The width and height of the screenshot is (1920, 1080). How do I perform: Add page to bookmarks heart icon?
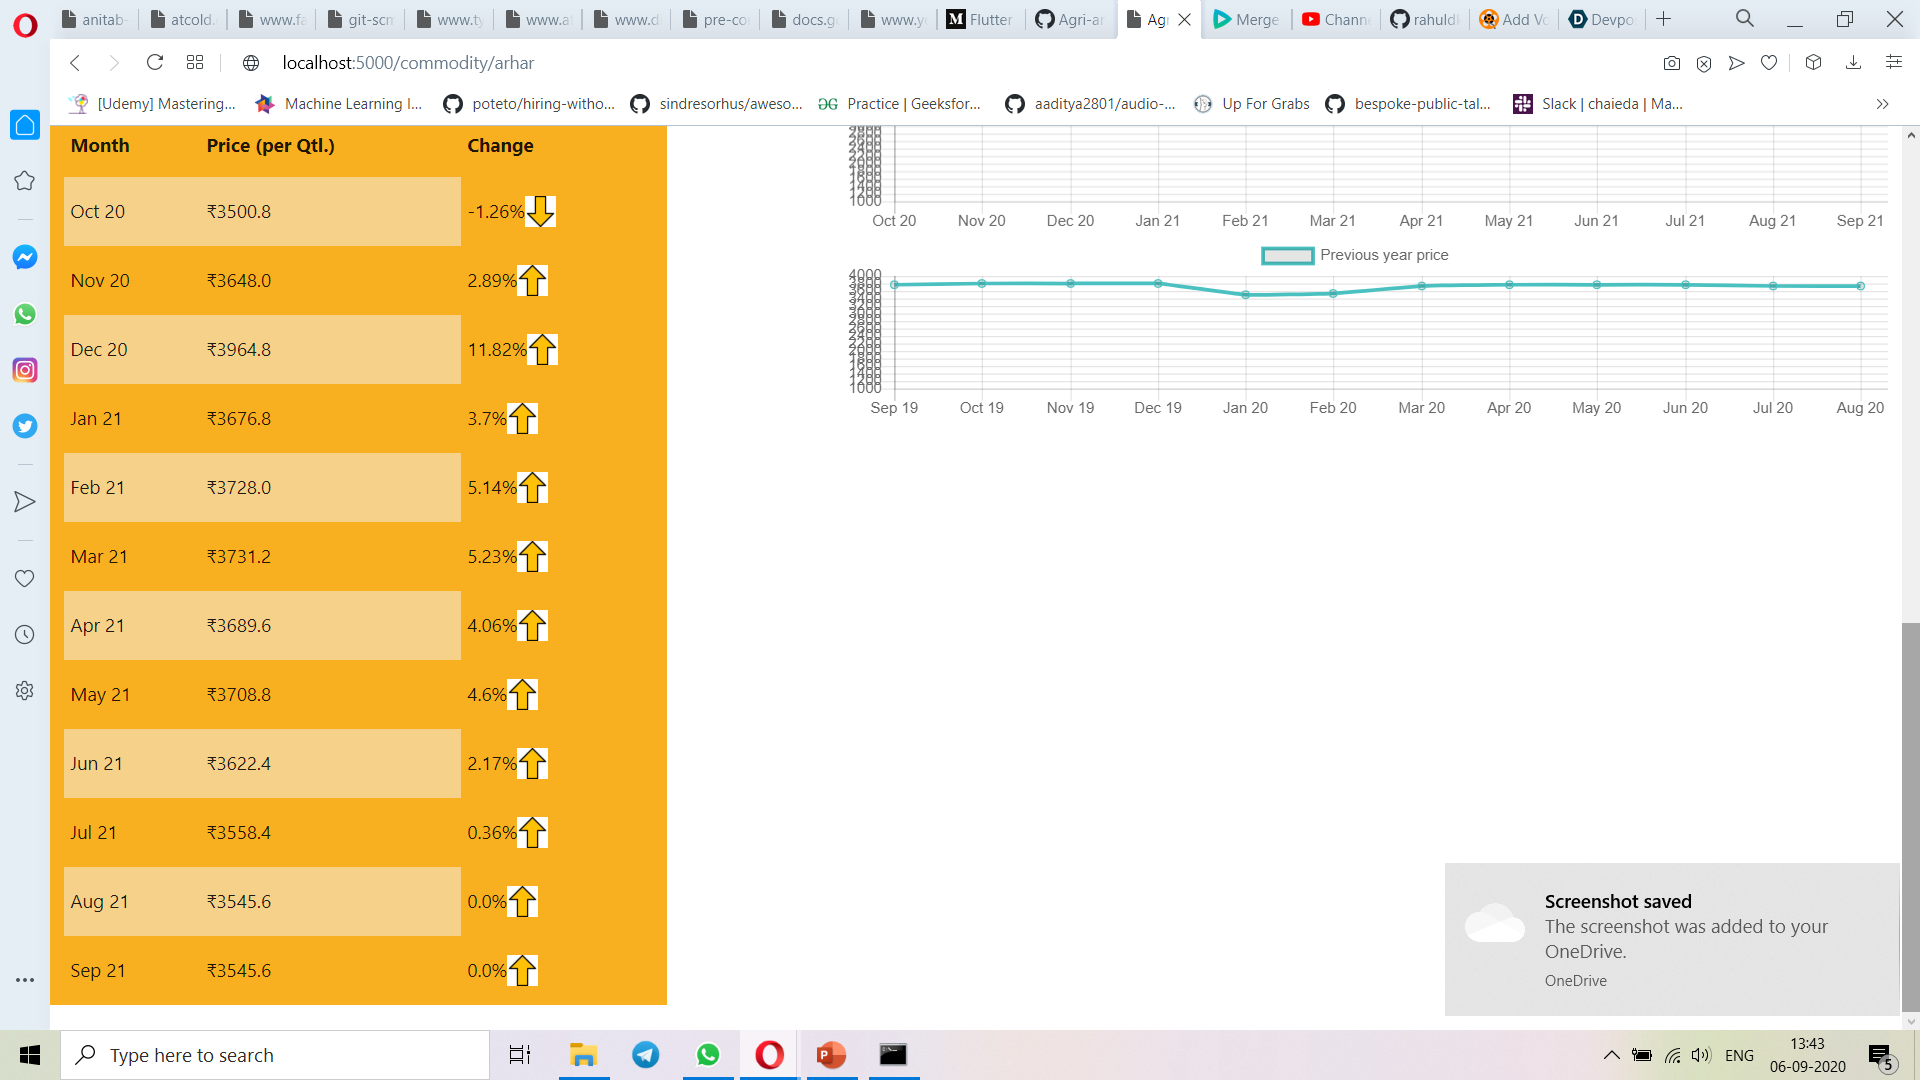point(1769,63)
